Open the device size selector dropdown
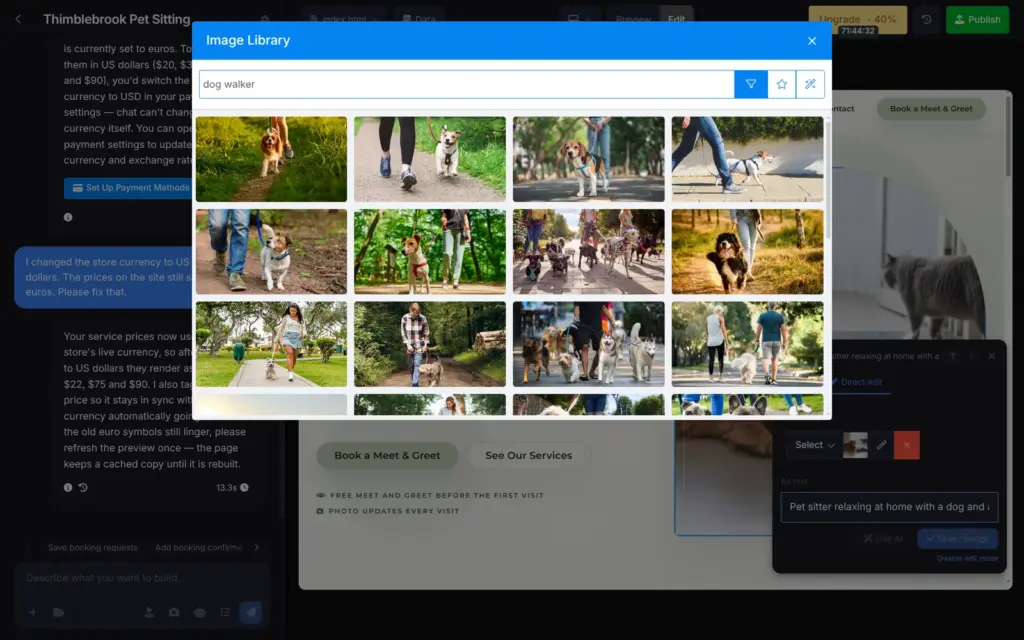 click(x=579, y=20)
